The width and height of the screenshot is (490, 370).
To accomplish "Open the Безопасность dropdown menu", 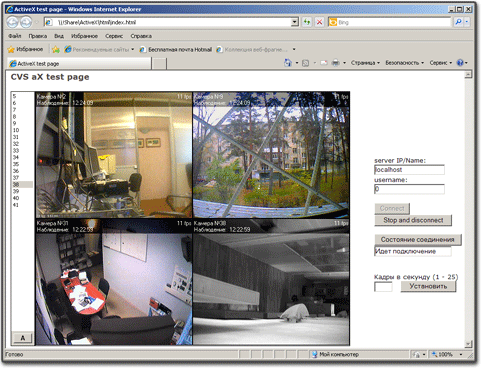I will (x=404, y=63).
